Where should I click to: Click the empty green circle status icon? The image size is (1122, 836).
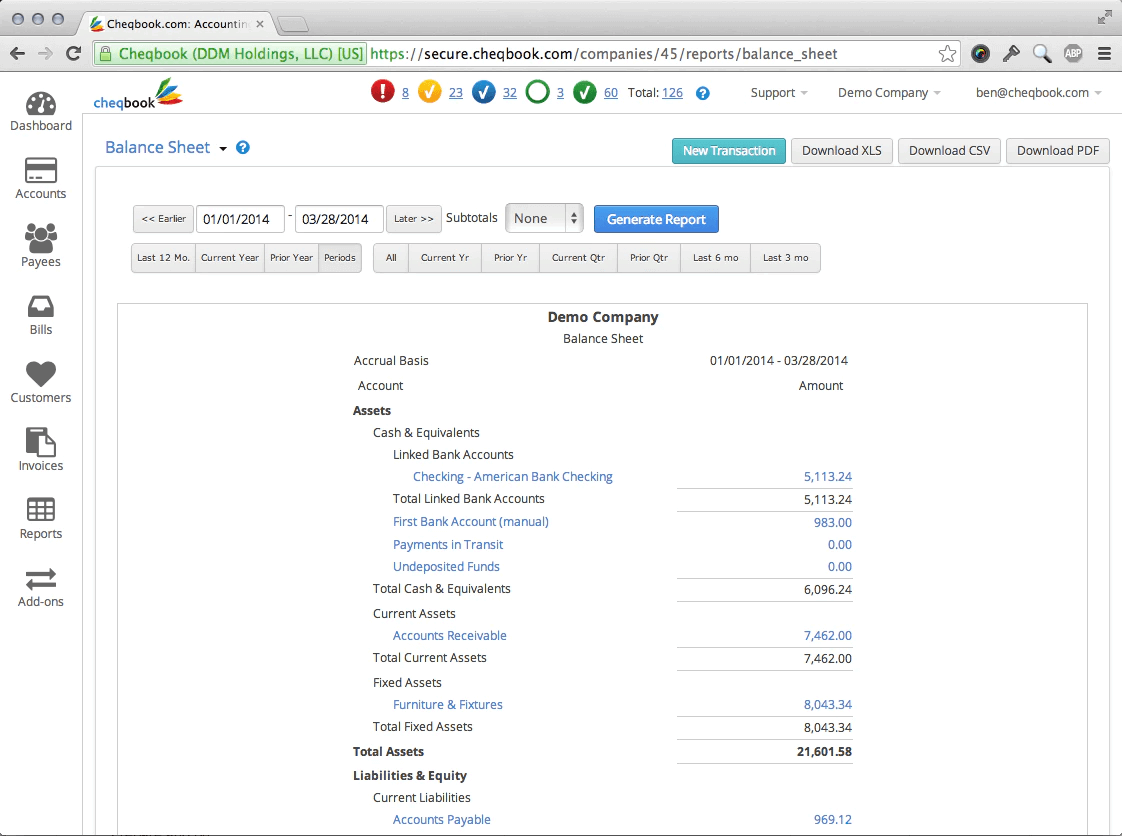537,92
